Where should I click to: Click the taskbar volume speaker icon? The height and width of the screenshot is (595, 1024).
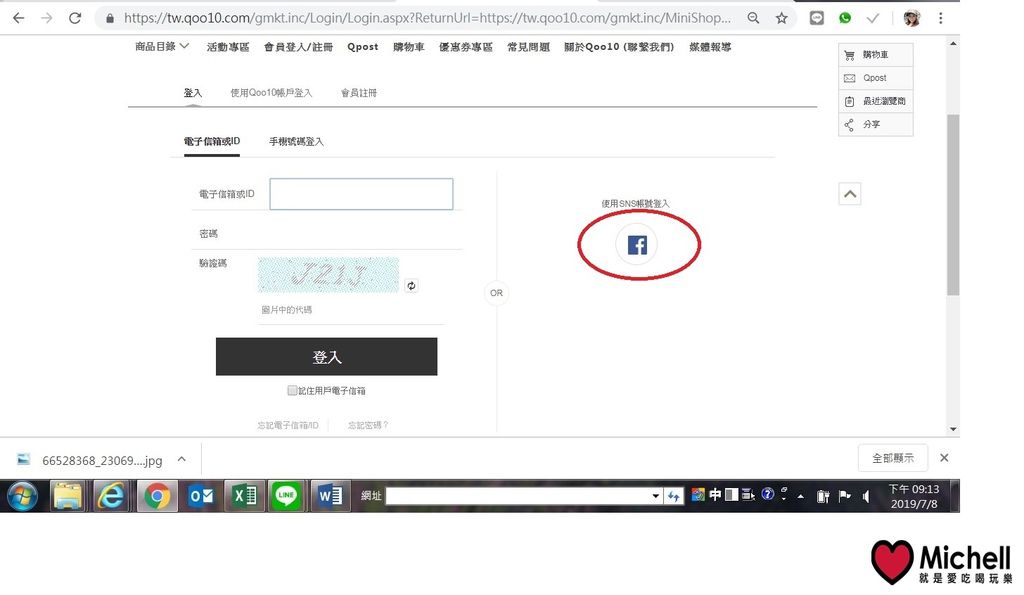click(866, 496)
